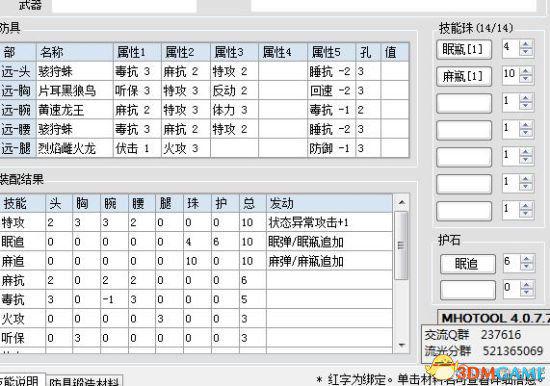Click the results list scroll-down arrow

tap(402, 345)
